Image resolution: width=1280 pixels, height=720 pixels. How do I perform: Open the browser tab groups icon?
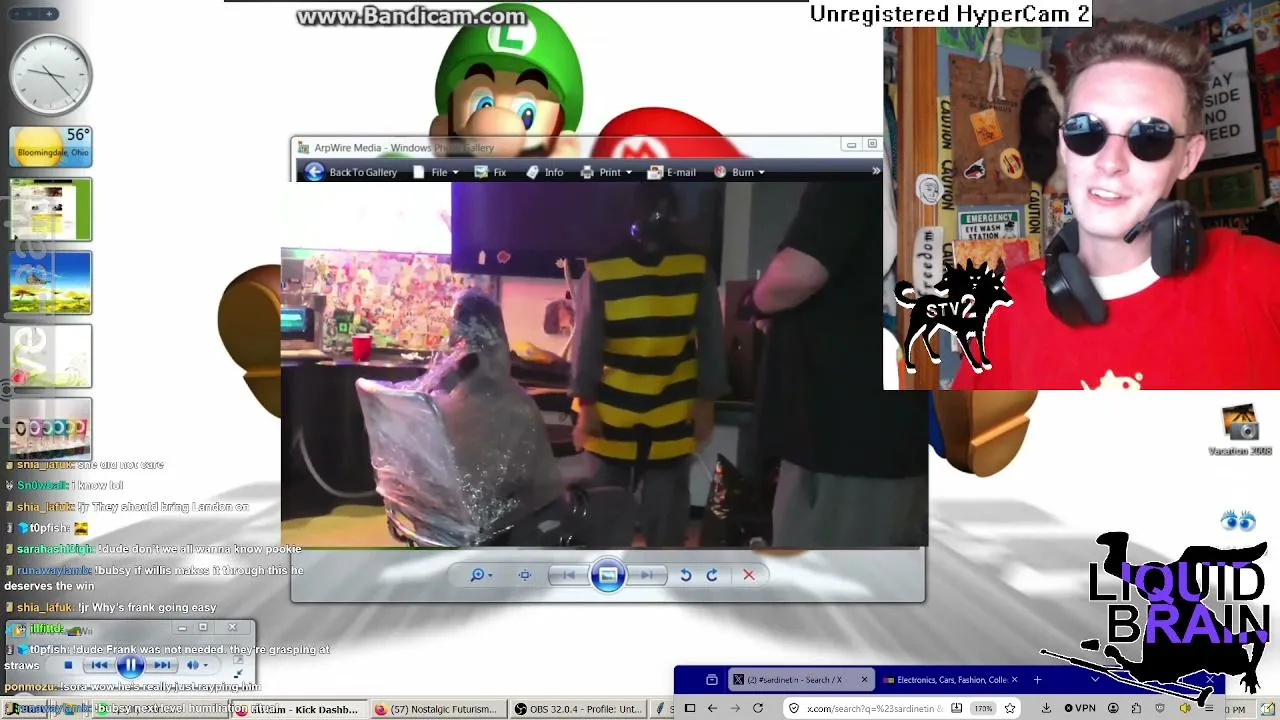tap(712, 680)
